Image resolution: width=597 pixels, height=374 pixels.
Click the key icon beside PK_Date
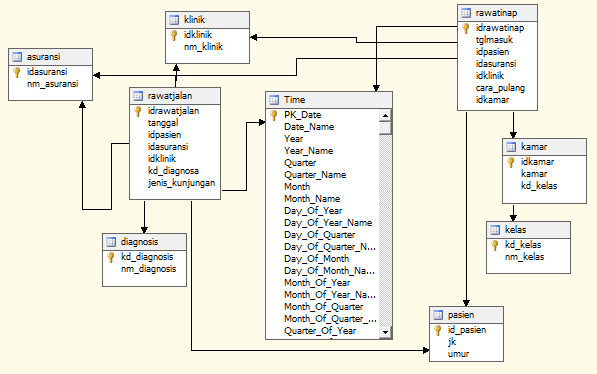(274, 115)
